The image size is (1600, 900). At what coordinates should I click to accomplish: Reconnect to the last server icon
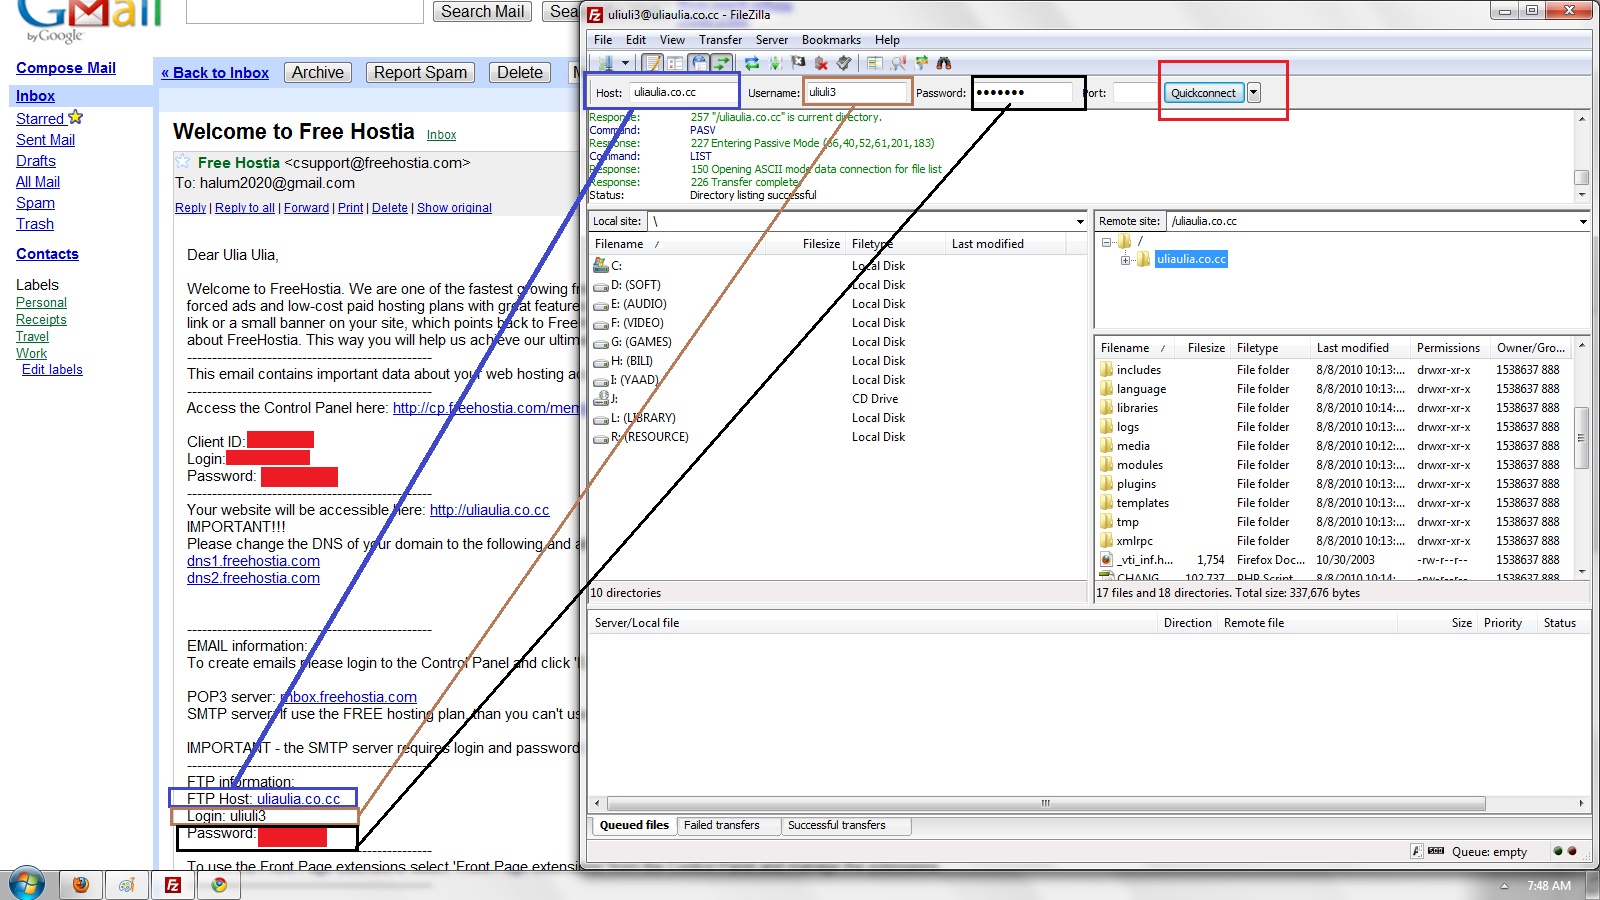[x=844, y=63]
